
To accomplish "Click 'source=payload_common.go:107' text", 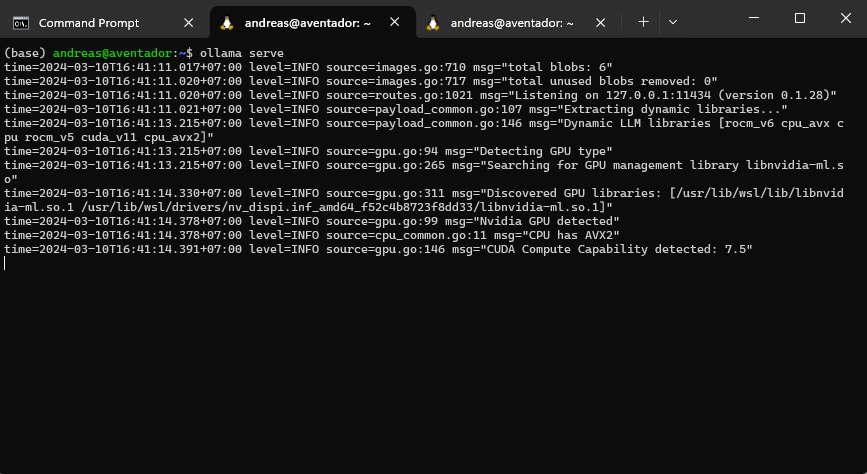I will point(424,110).
